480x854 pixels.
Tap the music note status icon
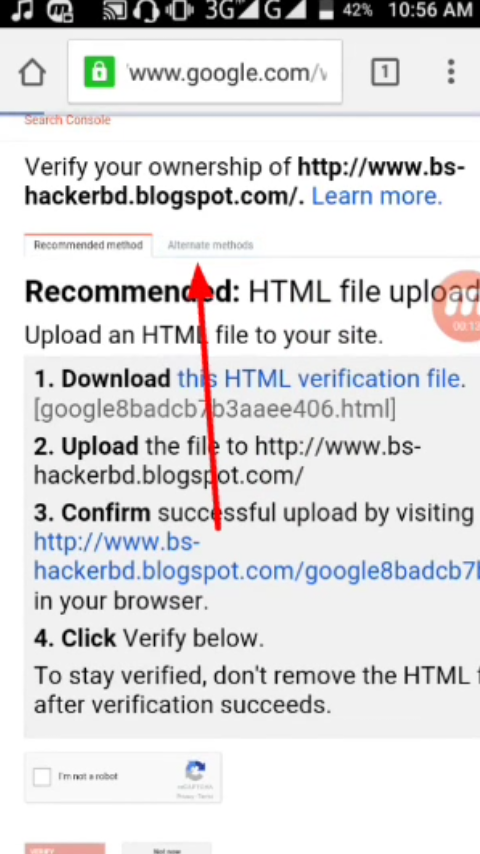click(x=23, y=10)
